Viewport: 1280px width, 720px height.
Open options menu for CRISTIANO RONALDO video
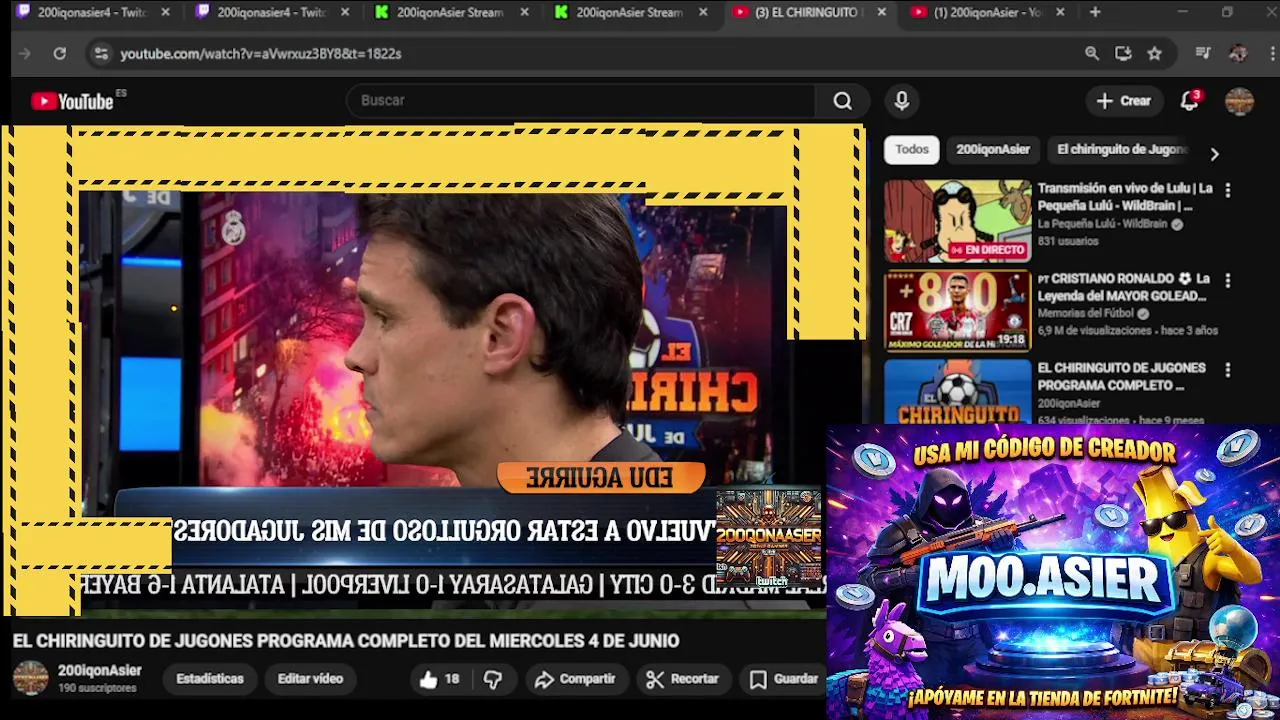pyautogui.click(x=1227, y=281)
